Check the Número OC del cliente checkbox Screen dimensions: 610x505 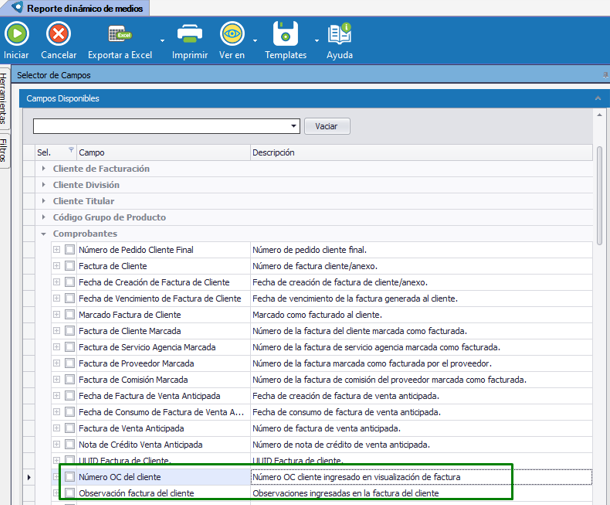coord(70,478)
